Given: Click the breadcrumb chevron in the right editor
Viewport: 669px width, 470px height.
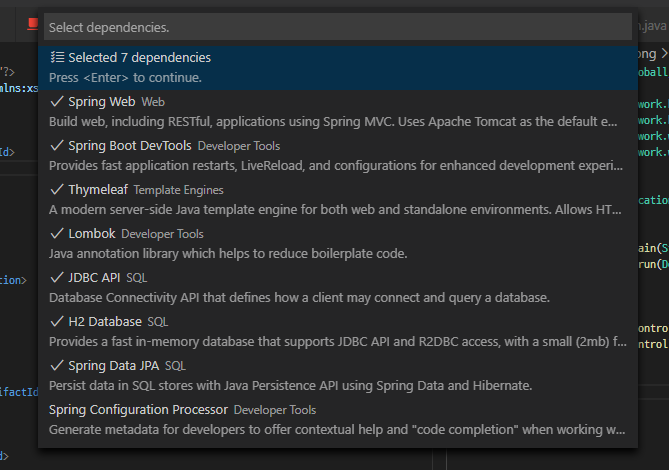Looking at the screenshot, I should pos(664,54).
